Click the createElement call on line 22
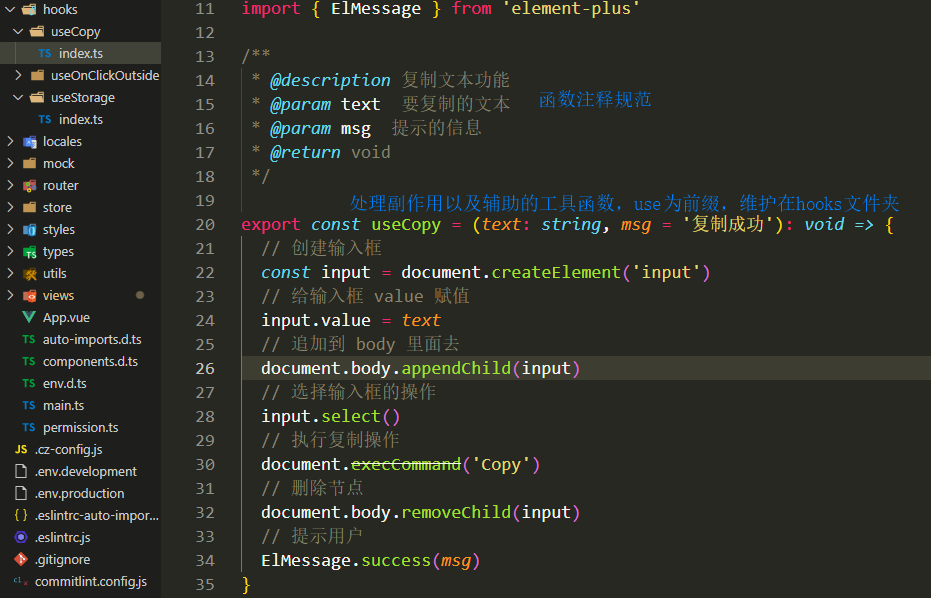This screenshot has height=598, width=931. pyautogui.click(x=556, y=272)
